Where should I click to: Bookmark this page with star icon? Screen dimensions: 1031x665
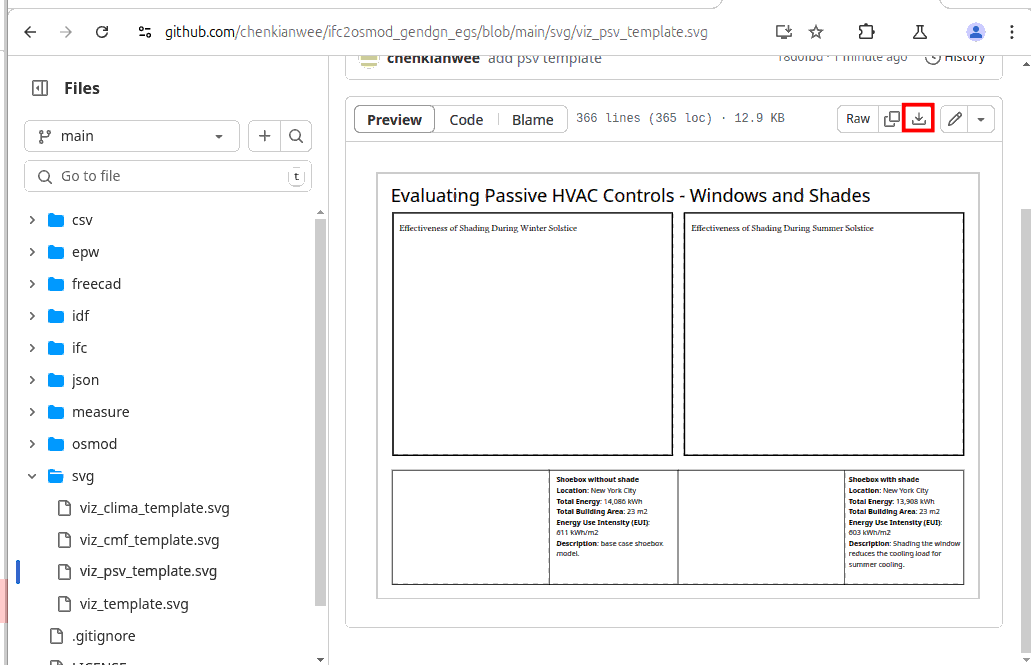point(816,32)
